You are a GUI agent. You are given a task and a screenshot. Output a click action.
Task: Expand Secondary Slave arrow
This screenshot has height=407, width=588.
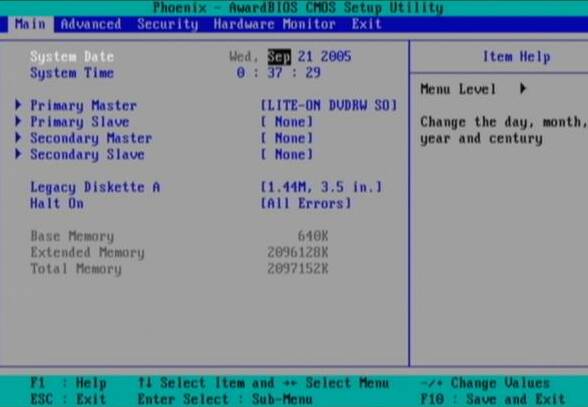pos(18,154)
